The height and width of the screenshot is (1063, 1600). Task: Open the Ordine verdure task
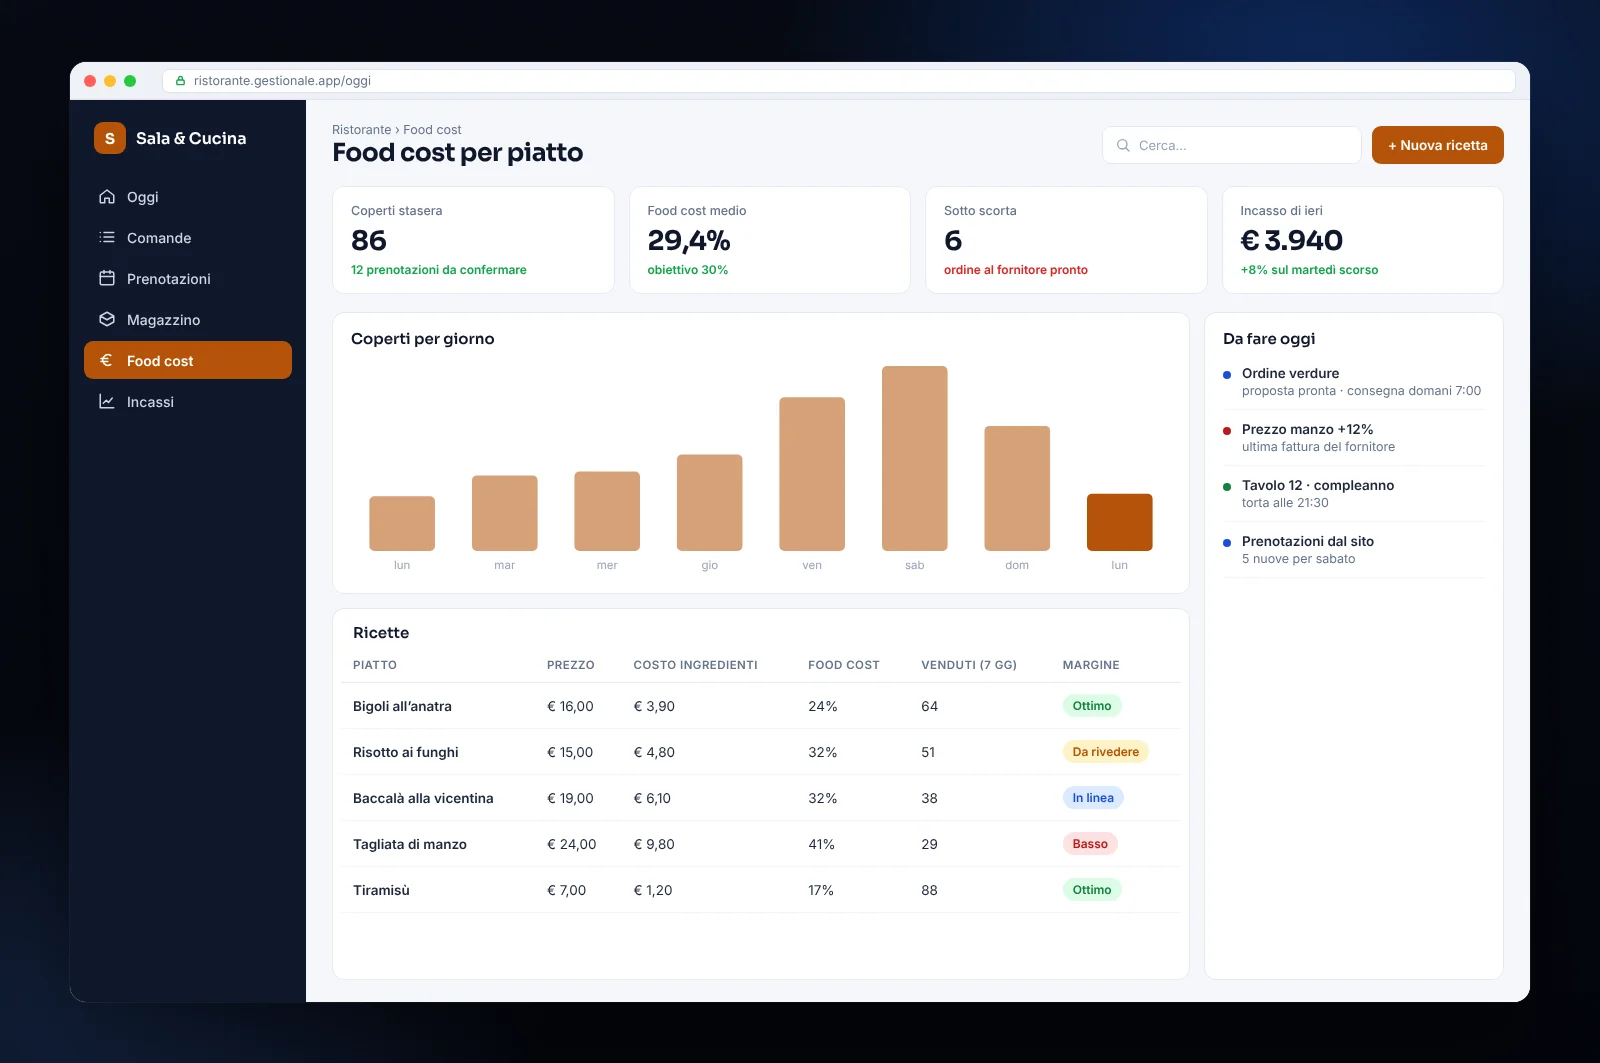click(1353, 382)
